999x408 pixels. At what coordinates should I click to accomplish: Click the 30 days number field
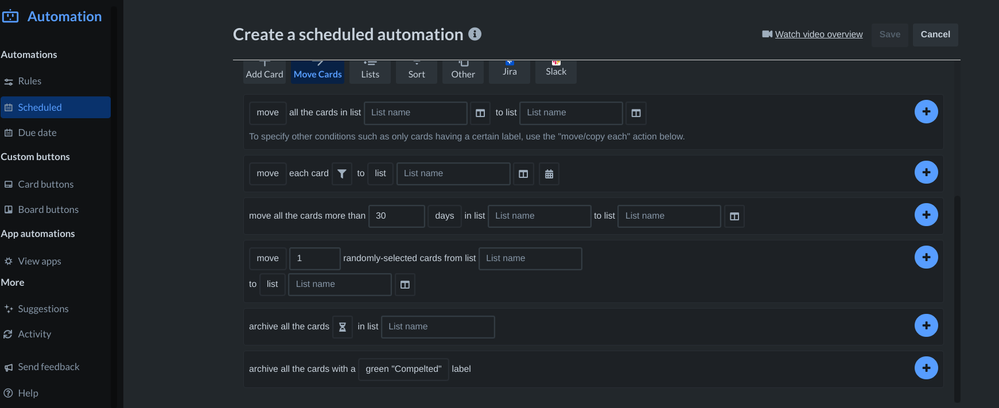(x=396, y=216)
